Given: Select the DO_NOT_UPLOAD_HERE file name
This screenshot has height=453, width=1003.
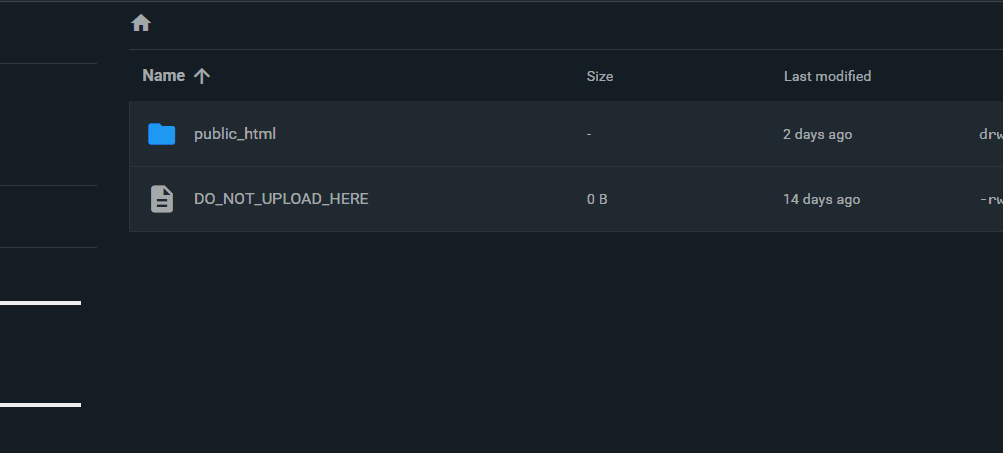Looking at the screenshot, I should [281, 199].
